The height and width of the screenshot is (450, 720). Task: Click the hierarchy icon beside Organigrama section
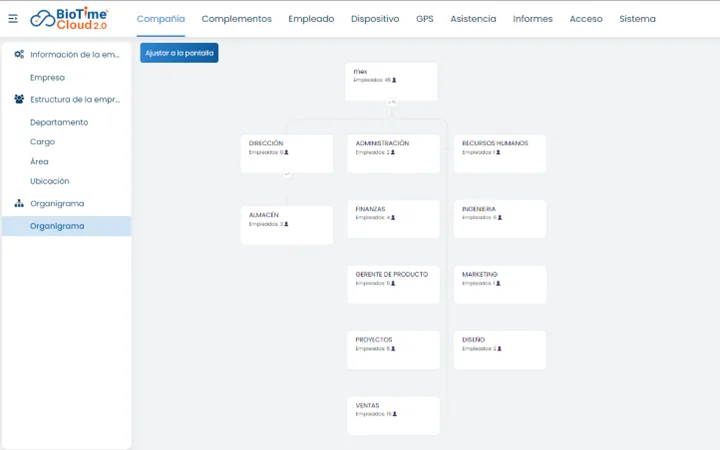(x=19, y=203)
